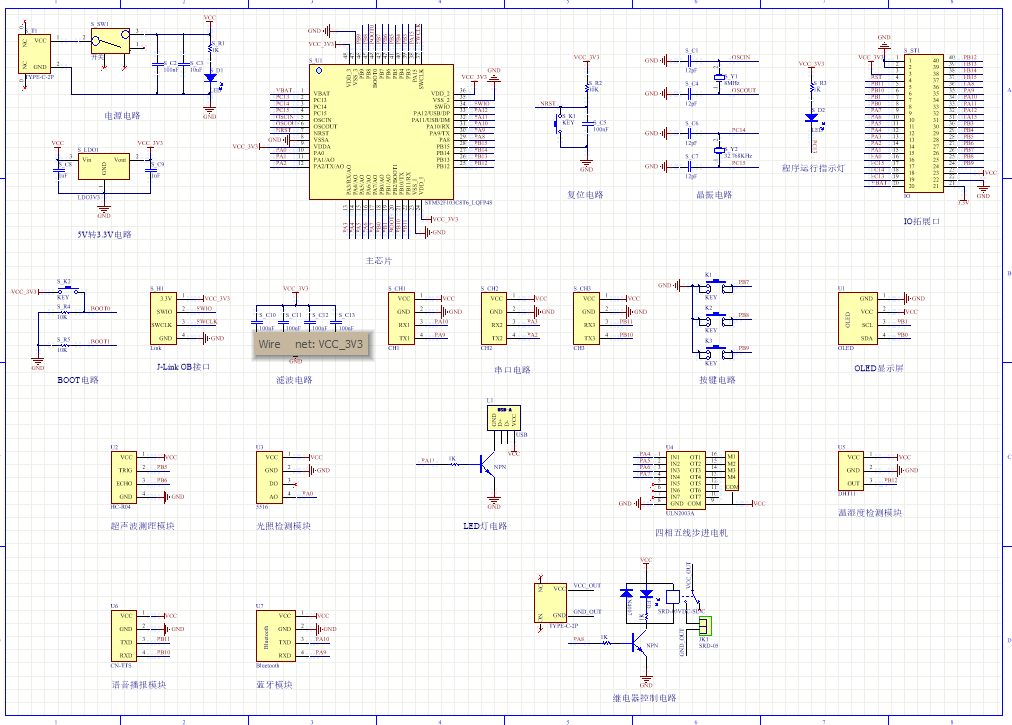Select the S_LDO1 regulator component
The image size is (1012, 725).
[104, 166]
